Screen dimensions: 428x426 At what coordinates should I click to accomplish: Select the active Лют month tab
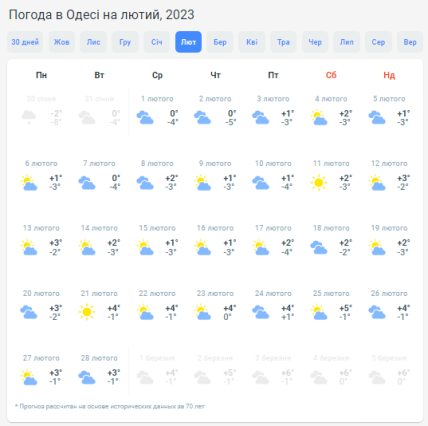point(188,42)
